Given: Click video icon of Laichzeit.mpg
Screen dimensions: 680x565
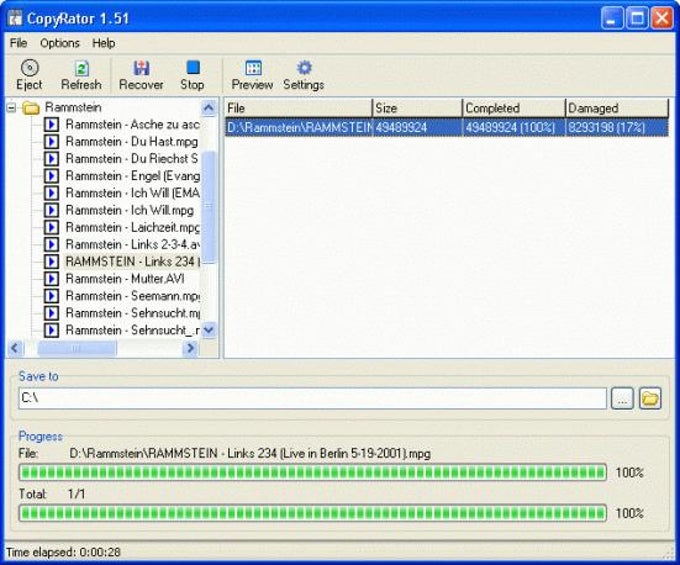Looking at the screenshot, I should tap(51, 228).
